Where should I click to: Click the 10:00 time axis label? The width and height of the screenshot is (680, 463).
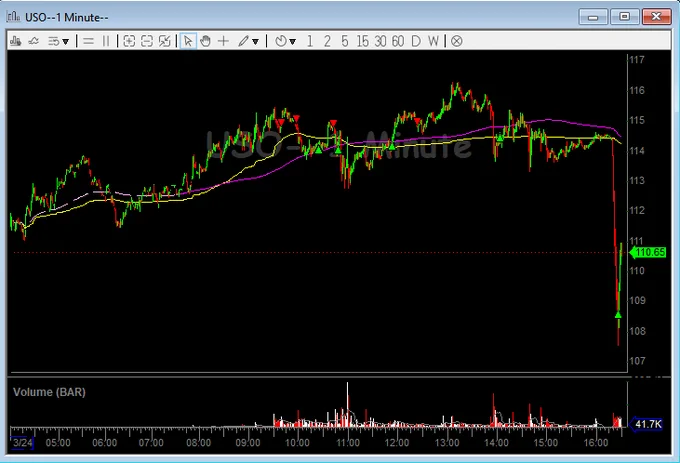pyautogui.click(x=297, y=443)
